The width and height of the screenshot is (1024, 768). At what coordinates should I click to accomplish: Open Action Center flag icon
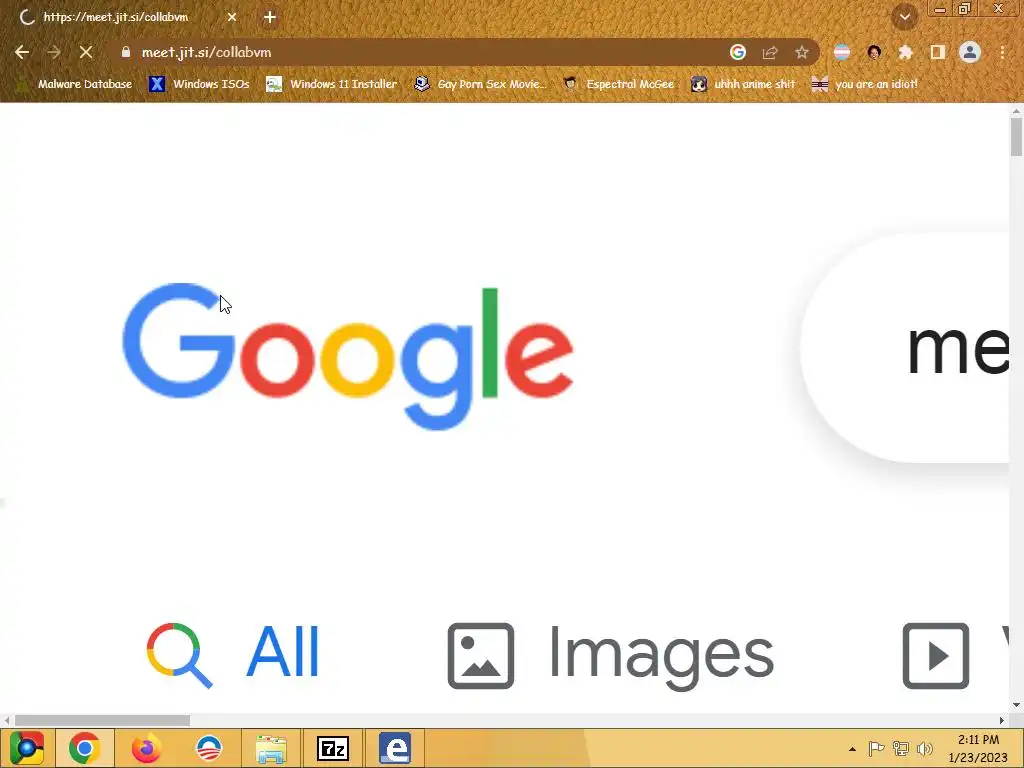876,748
